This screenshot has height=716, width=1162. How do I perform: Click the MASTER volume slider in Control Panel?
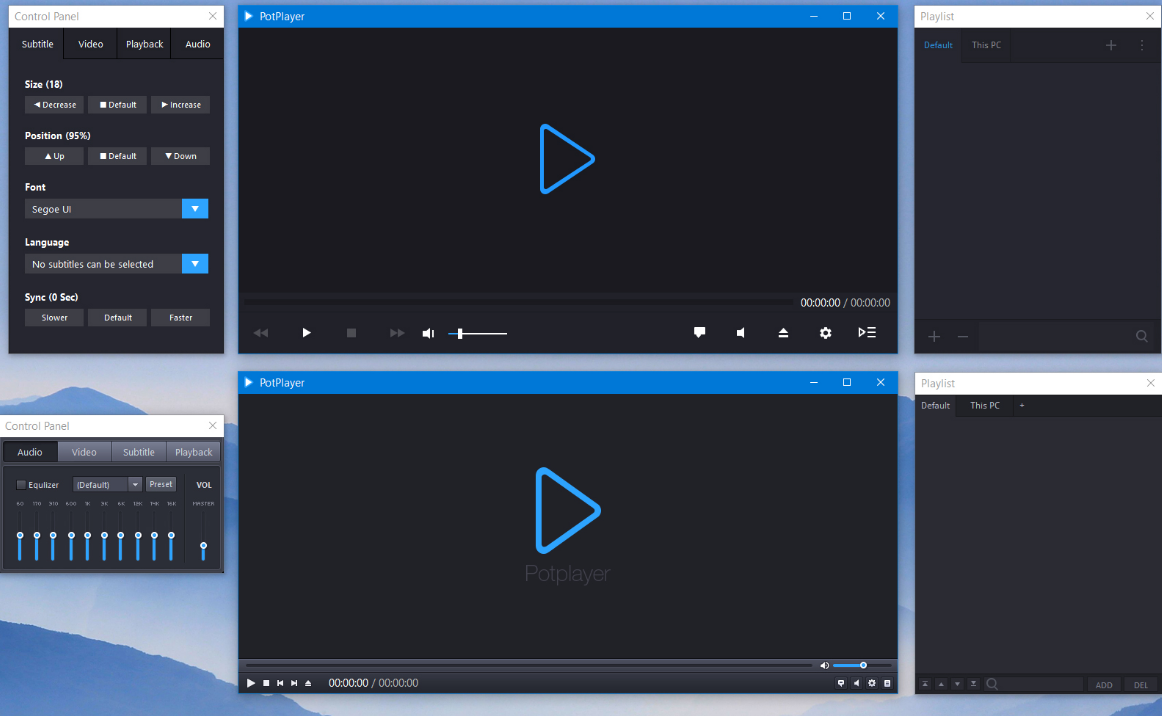203,537
